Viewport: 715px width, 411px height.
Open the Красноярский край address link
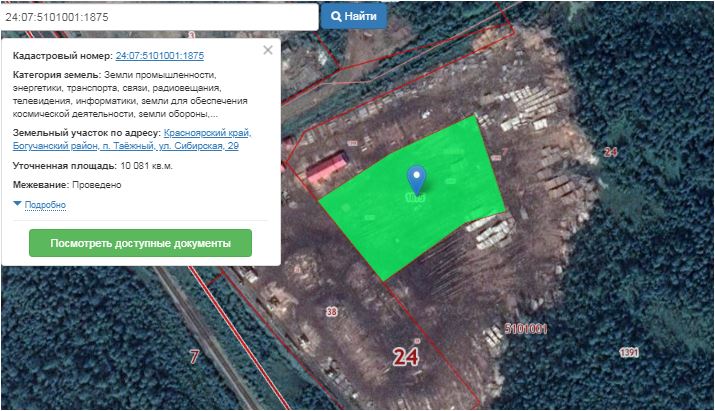pos(207,133)
